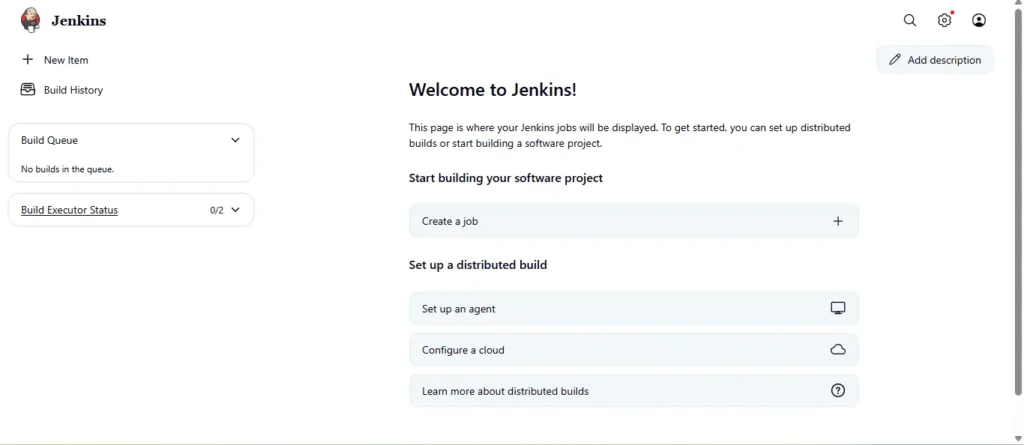Collapse the Build Queue panel chevron
1024x445 pixels.
point(235,140)
